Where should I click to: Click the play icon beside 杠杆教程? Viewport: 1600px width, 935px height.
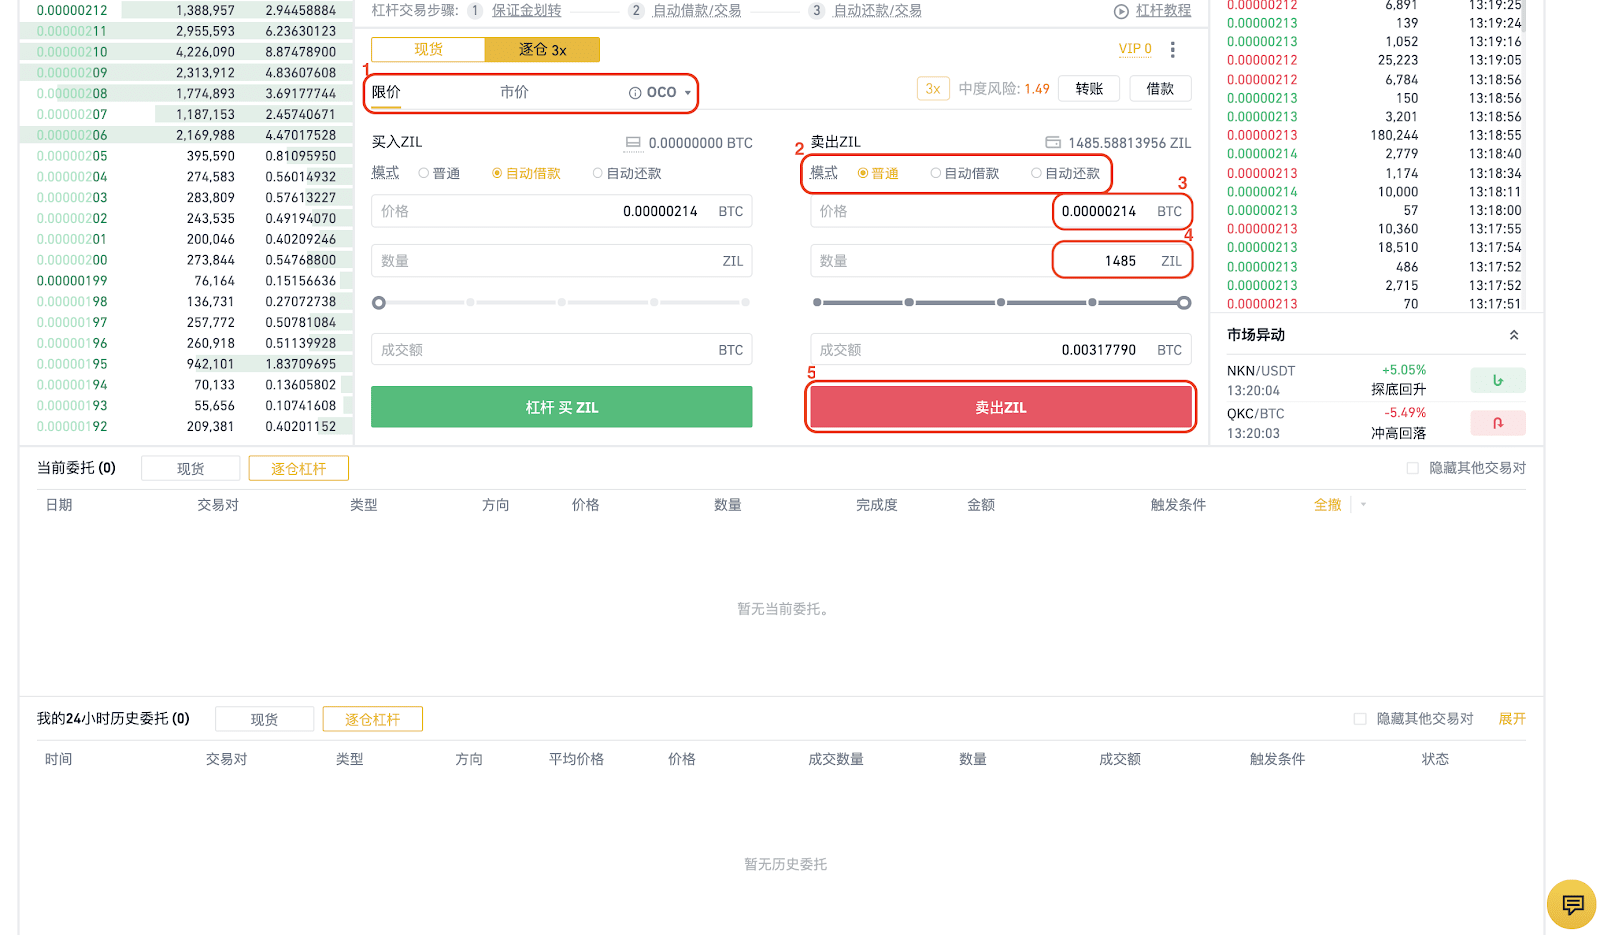[x=1119, y=11]
